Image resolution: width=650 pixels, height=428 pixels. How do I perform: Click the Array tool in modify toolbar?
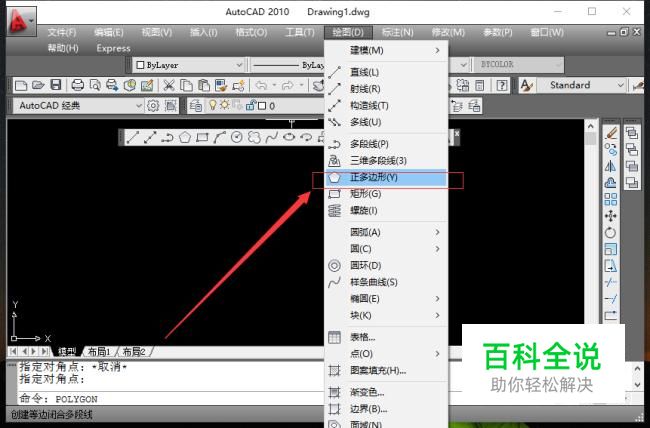[x=611, y=199]
